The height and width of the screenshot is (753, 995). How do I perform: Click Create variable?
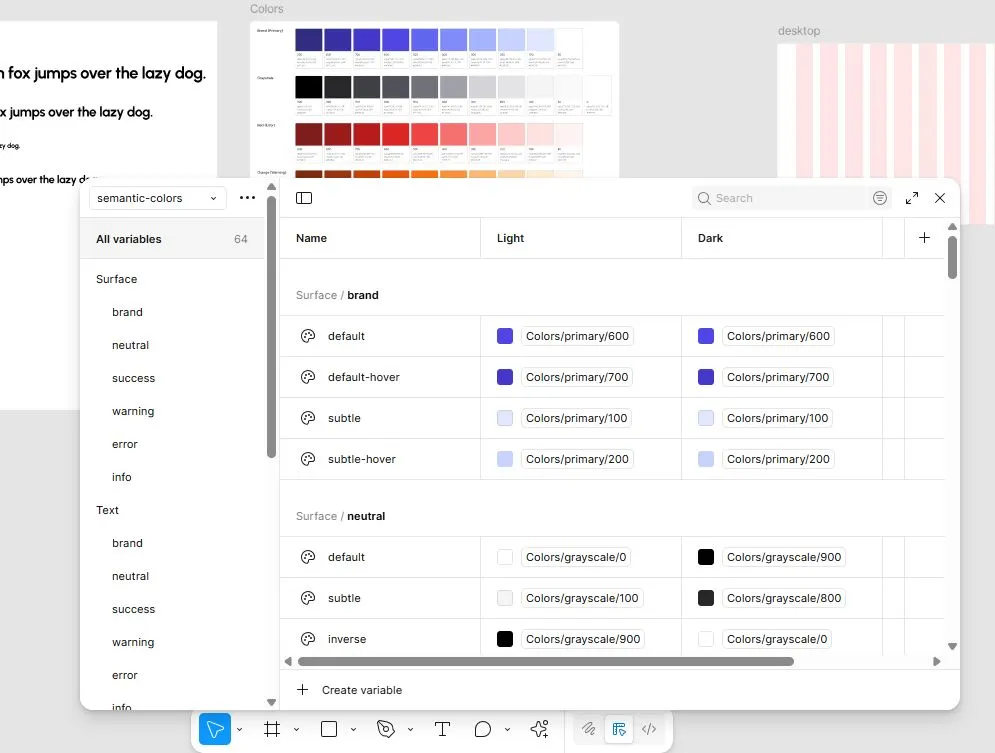pos(350,690)
